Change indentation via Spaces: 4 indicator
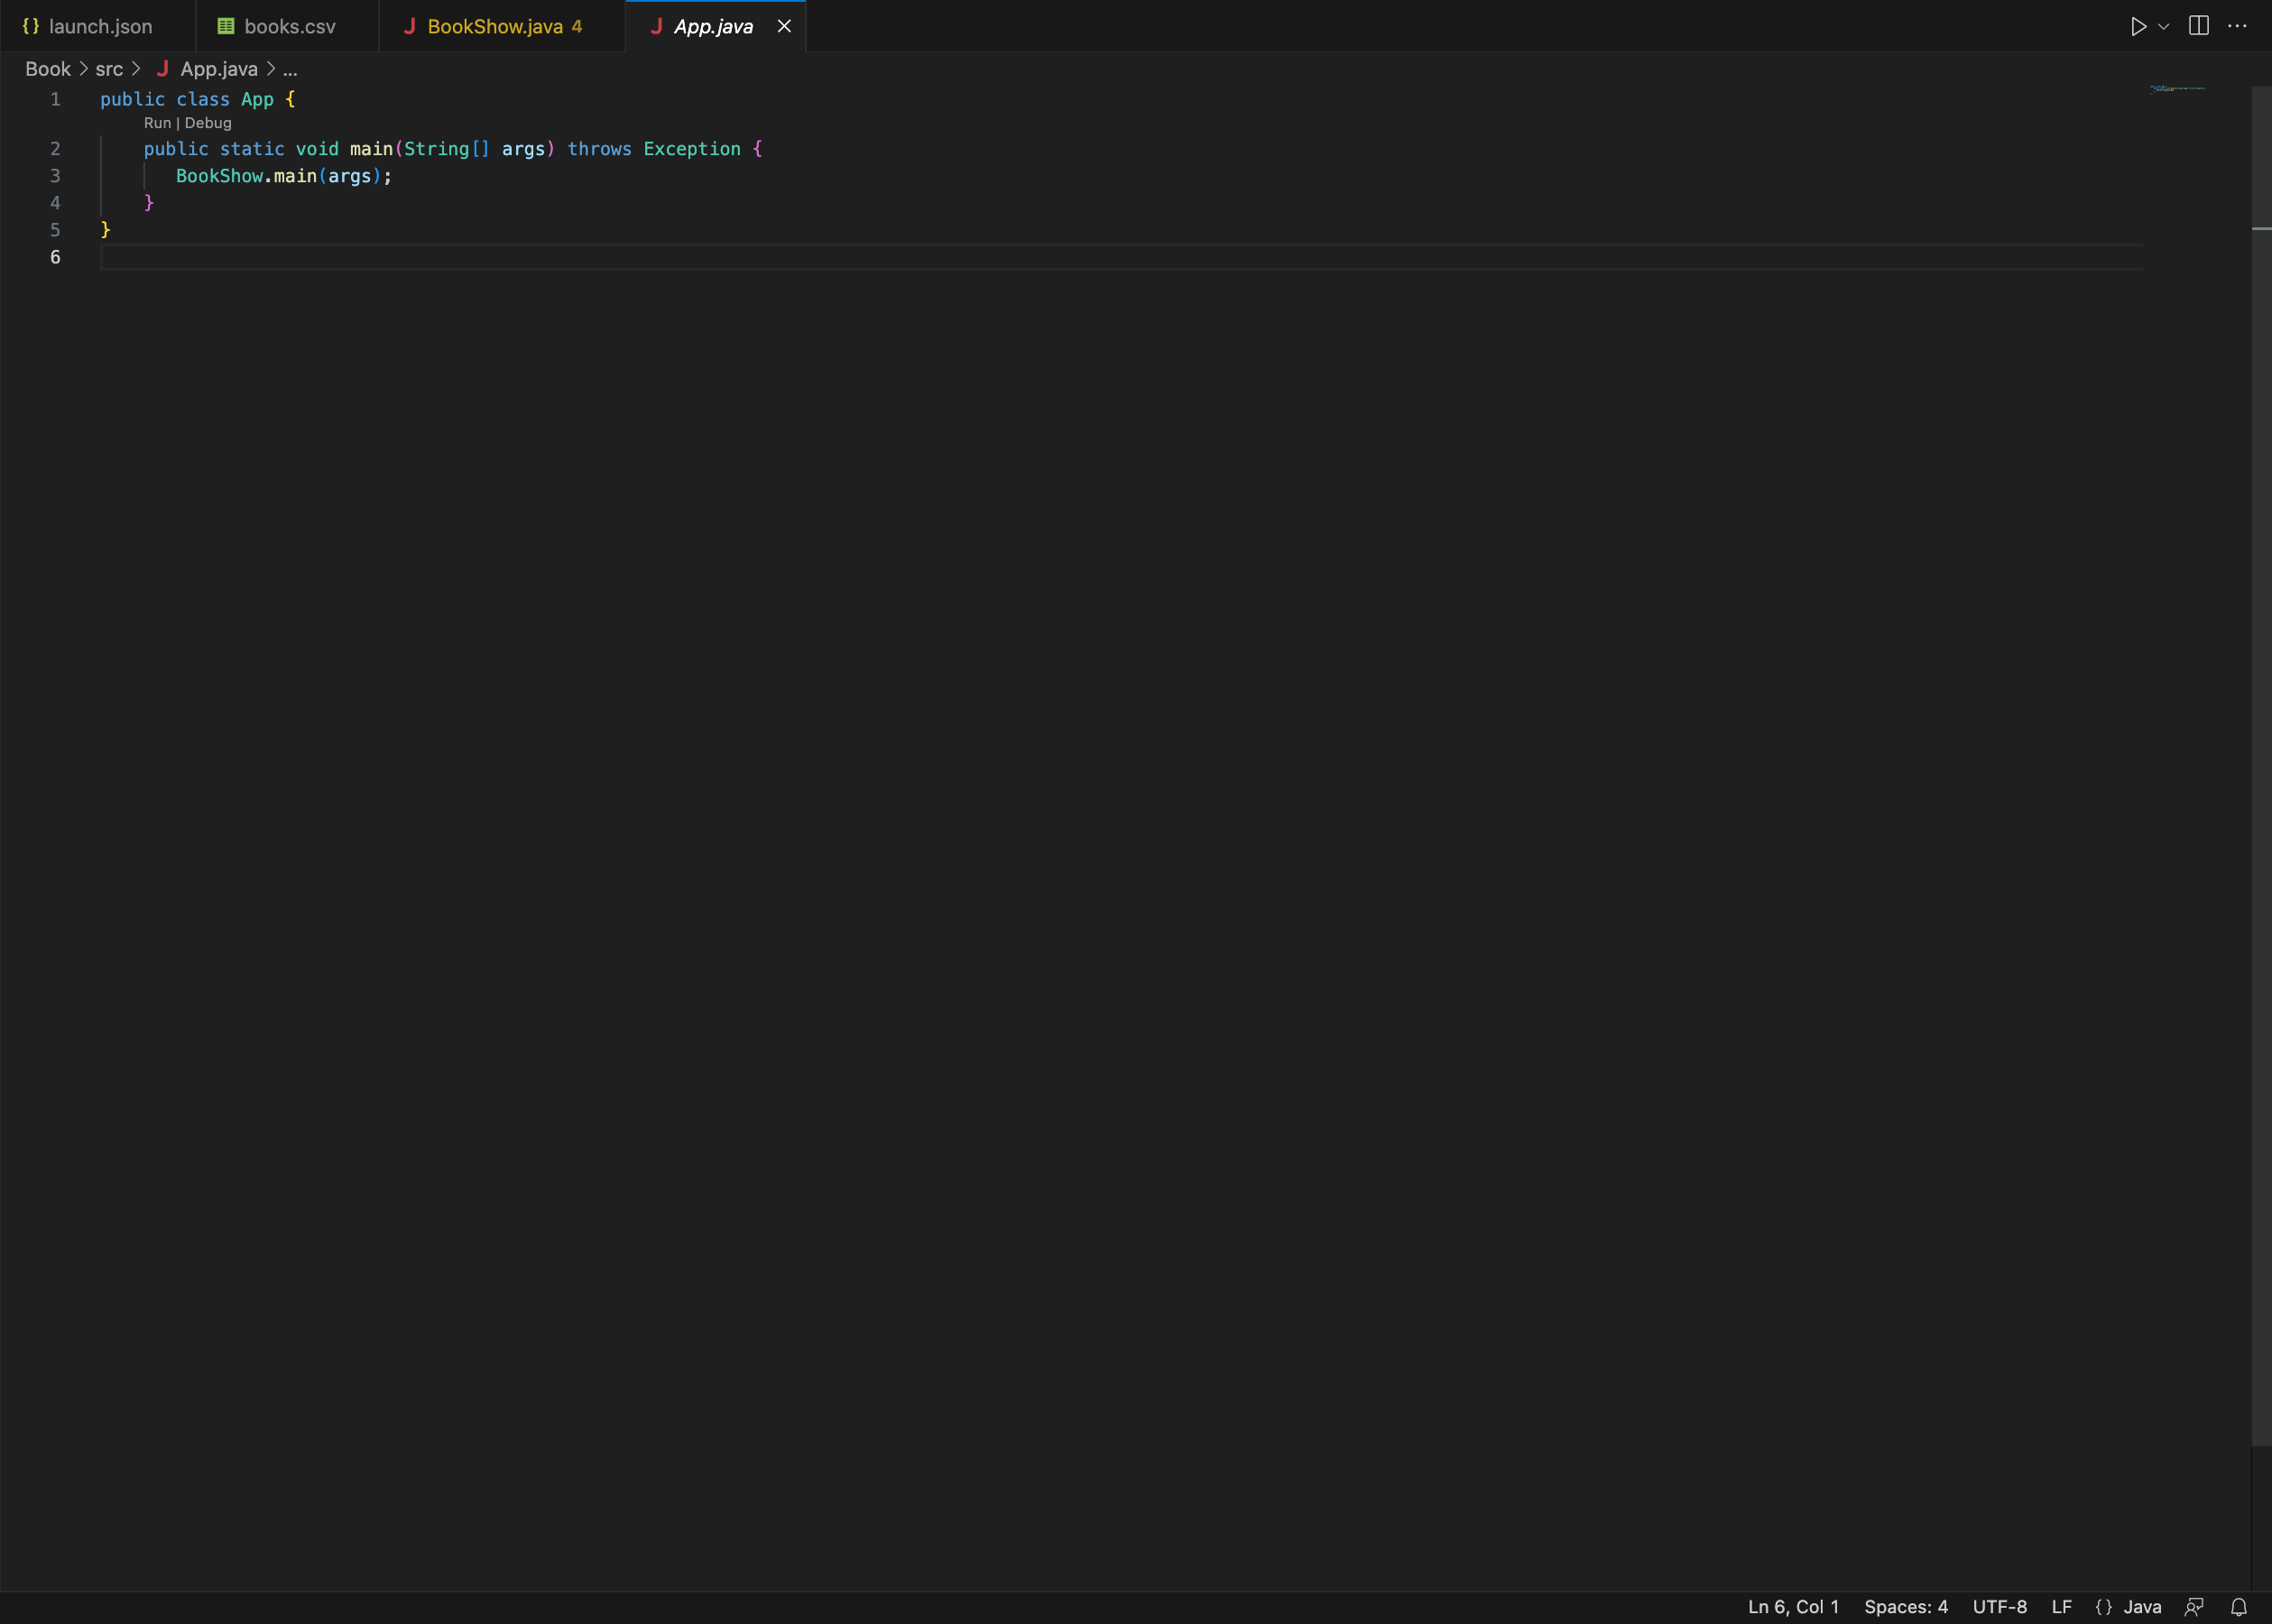Viewport: 2272px width, 1624px height. (x=1905, y=1607)
